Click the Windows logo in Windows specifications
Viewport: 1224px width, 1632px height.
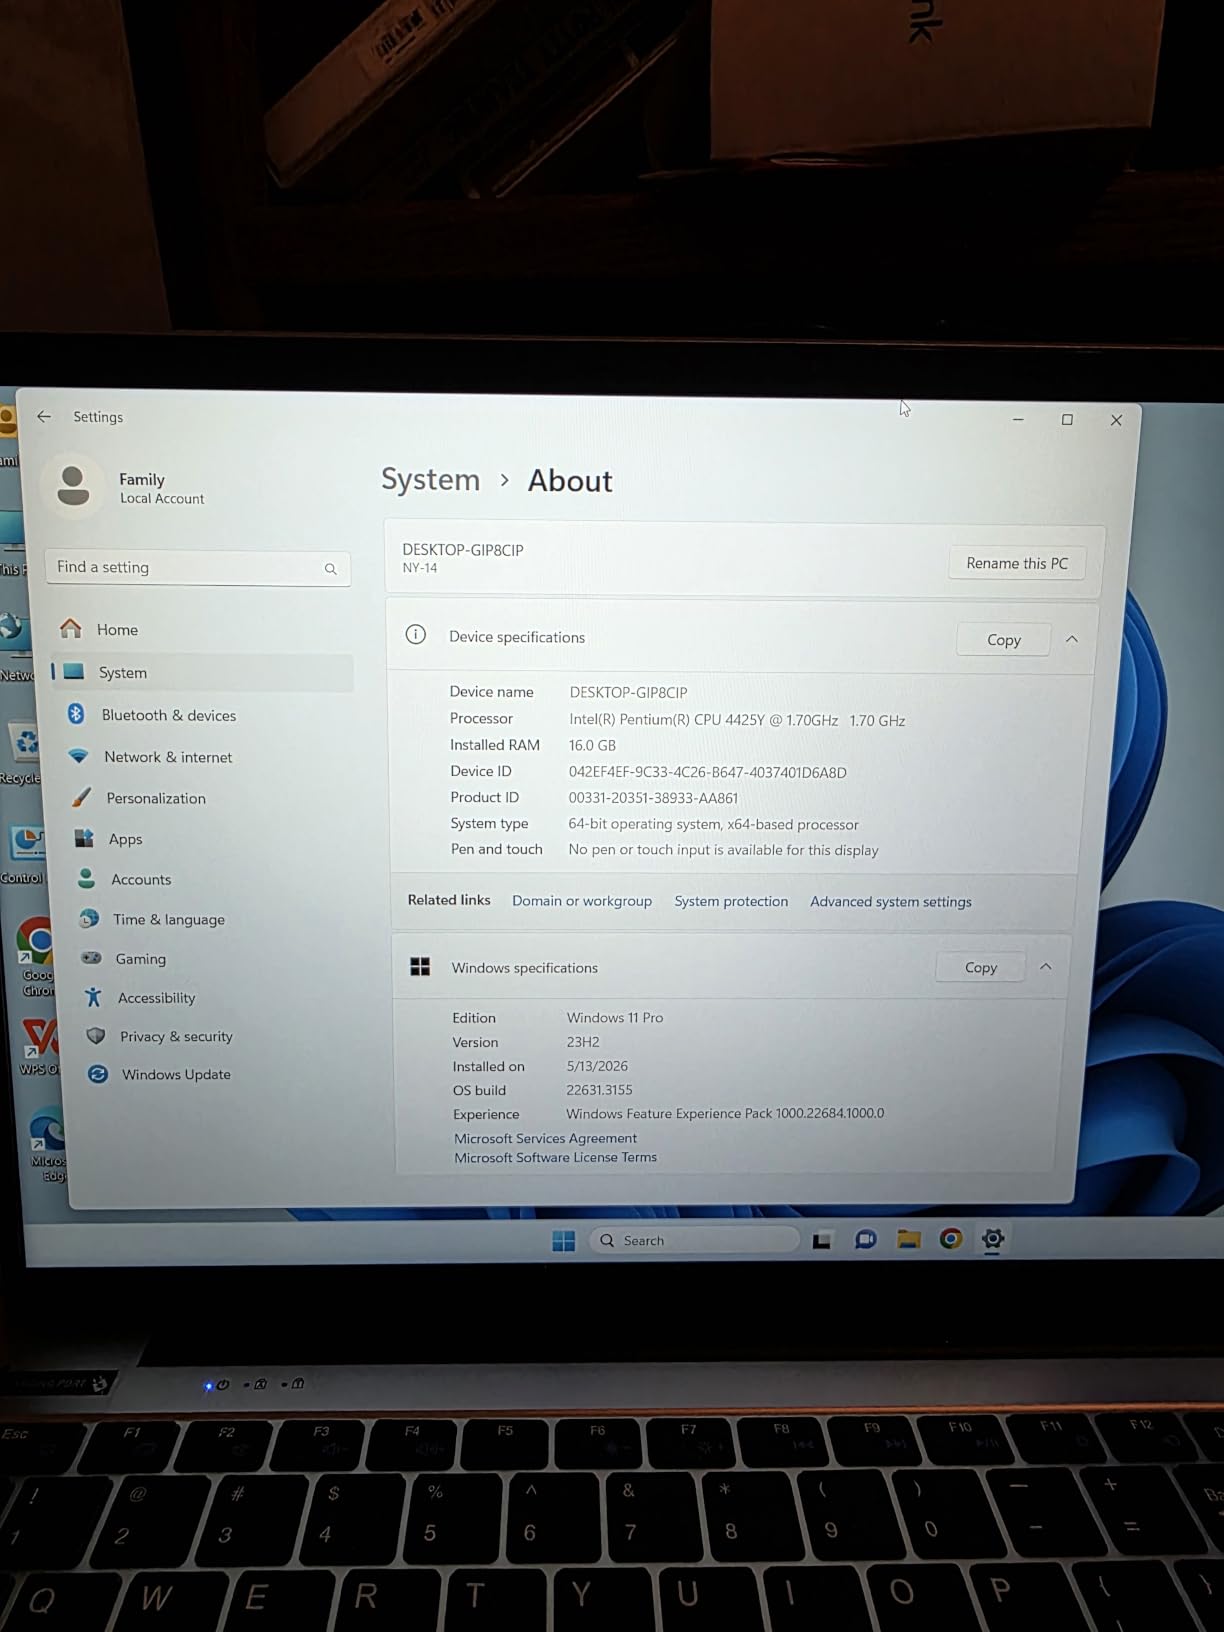pyautogui.click(x=420, y=966)
